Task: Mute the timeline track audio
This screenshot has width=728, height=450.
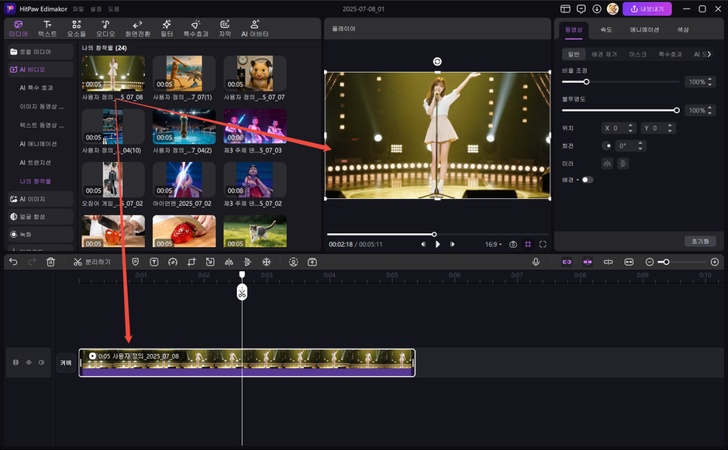Action: pos(41,362)
